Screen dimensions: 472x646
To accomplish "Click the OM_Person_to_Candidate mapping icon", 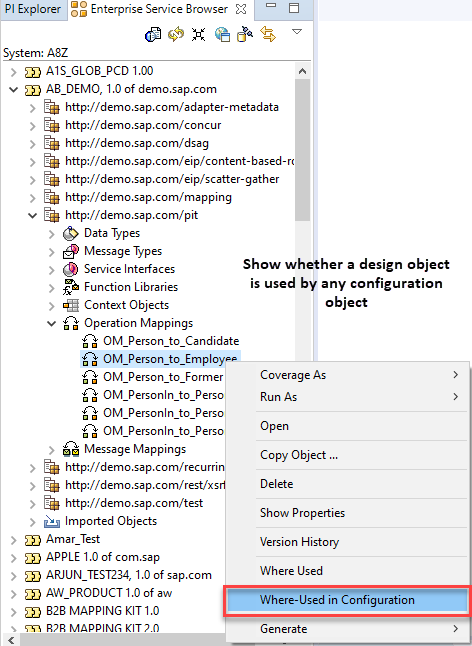I will click(90, 342).
